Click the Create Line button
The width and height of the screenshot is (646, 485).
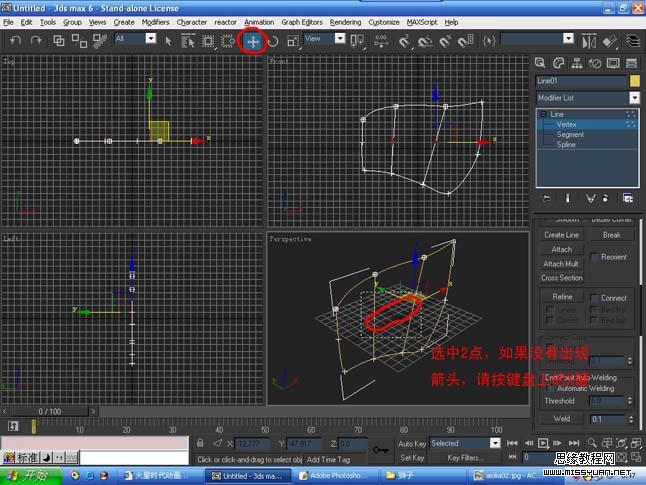(562, 235)
